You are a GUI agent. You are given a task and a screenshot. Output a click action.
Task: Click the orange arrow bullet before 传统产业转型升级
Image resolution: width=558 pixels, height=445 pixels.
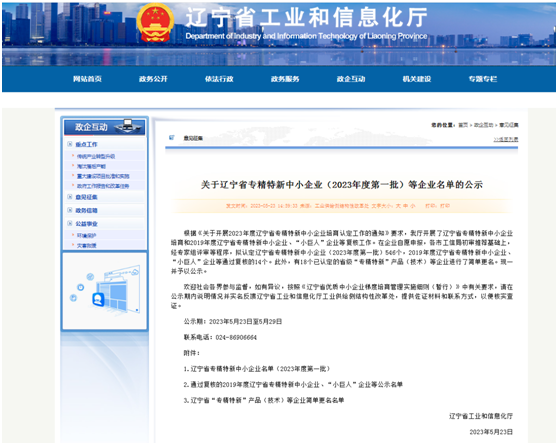point(73,156)
